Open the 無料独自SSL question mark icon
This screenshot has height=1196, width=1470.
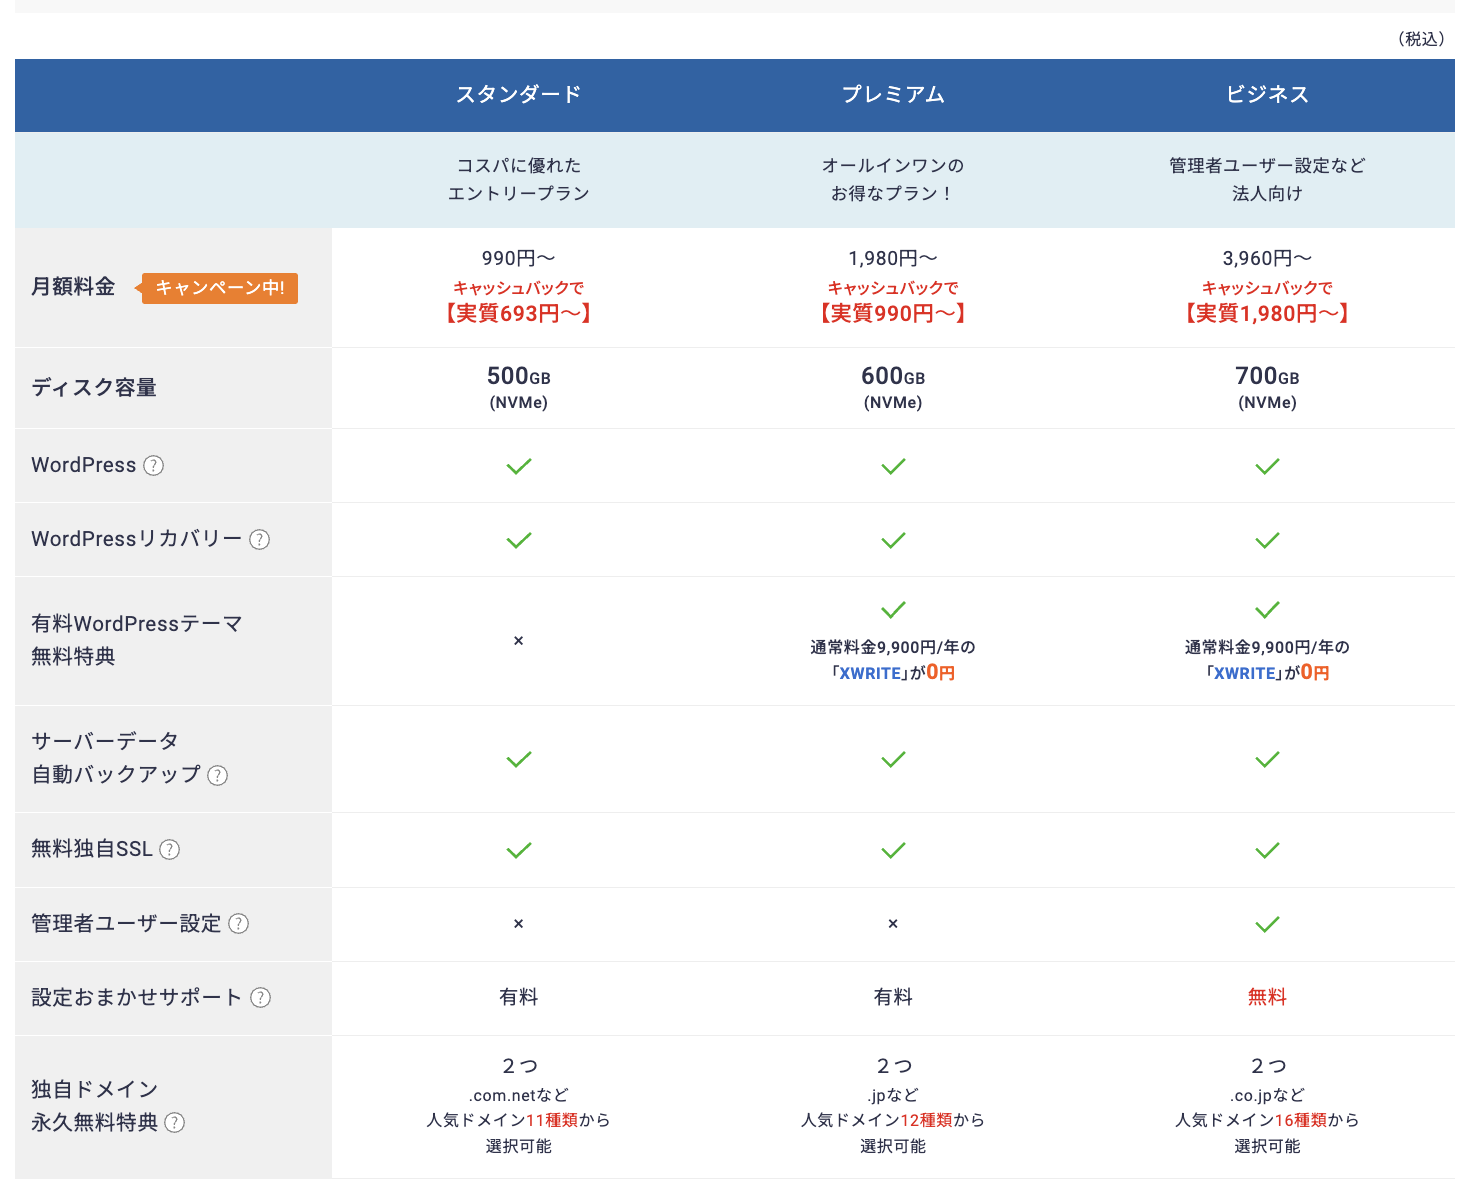(x=170, y=850)
